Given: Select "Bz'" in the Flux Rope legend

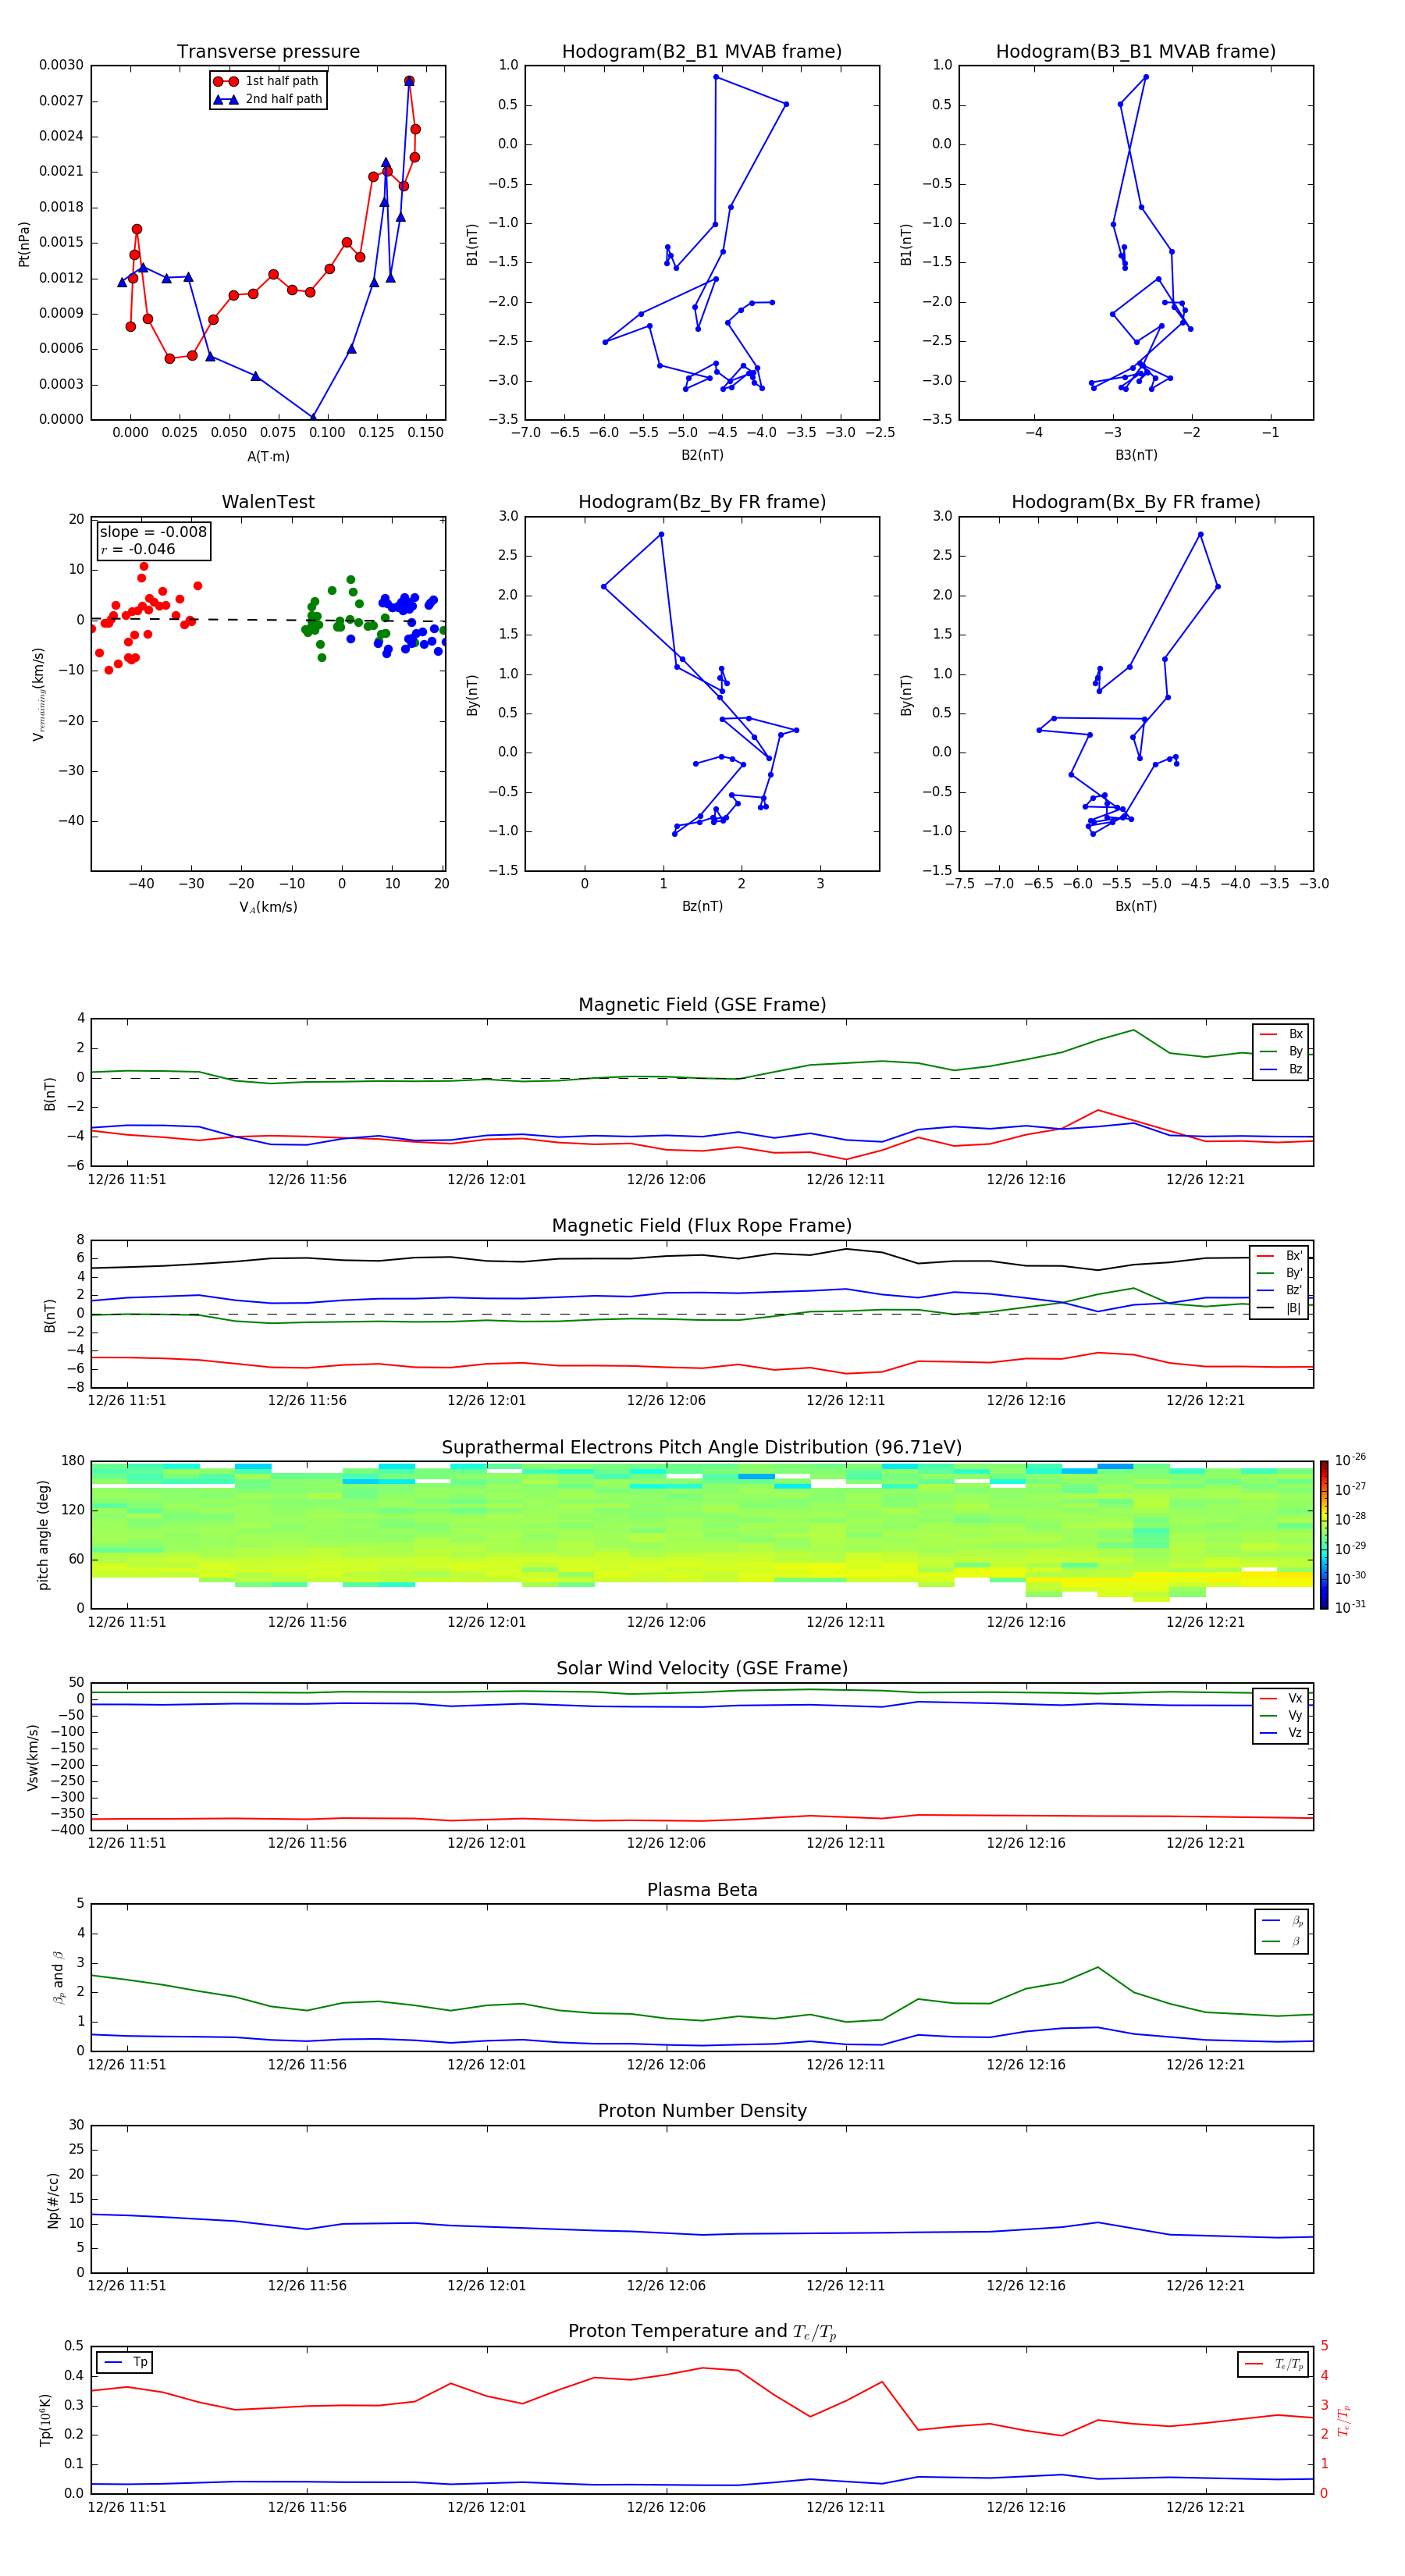Looking at the screenshot, I should (1280, 1290).
